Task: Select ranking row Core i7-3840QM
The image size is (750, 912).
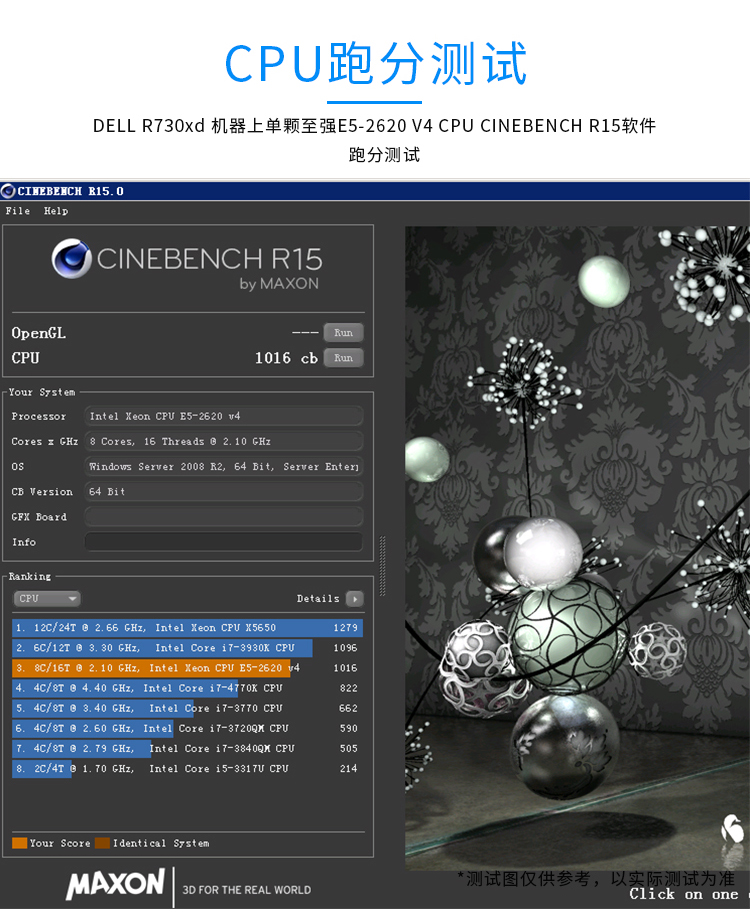Action: point(187,749)
